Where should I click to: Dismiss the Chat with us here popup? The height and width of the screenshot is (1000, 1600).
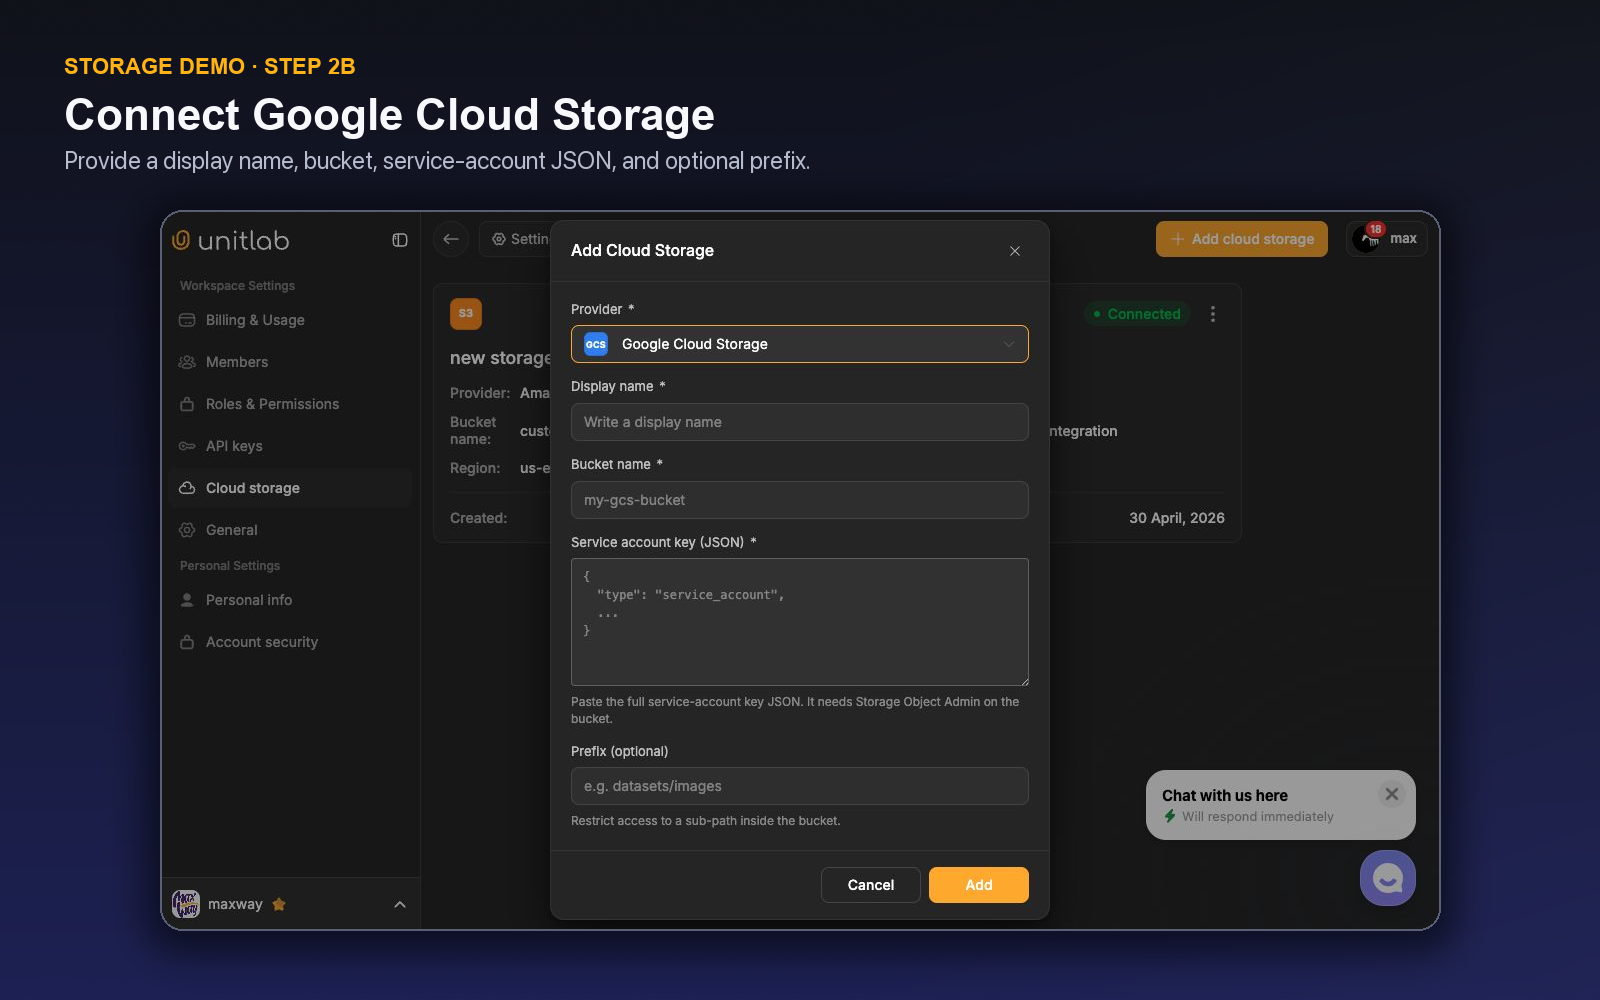click(x=1392, y=794)
